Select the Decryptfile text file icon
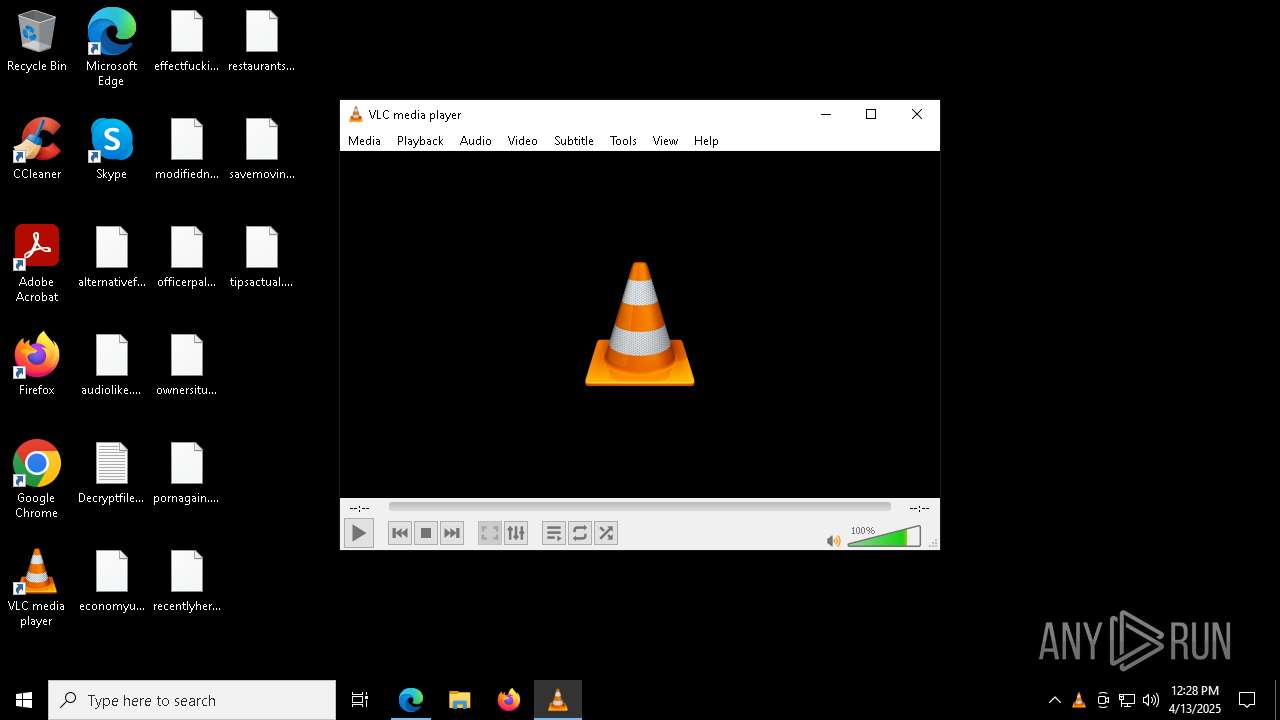The width and height of the screenshot is (1280, 720). click(111, 474)
